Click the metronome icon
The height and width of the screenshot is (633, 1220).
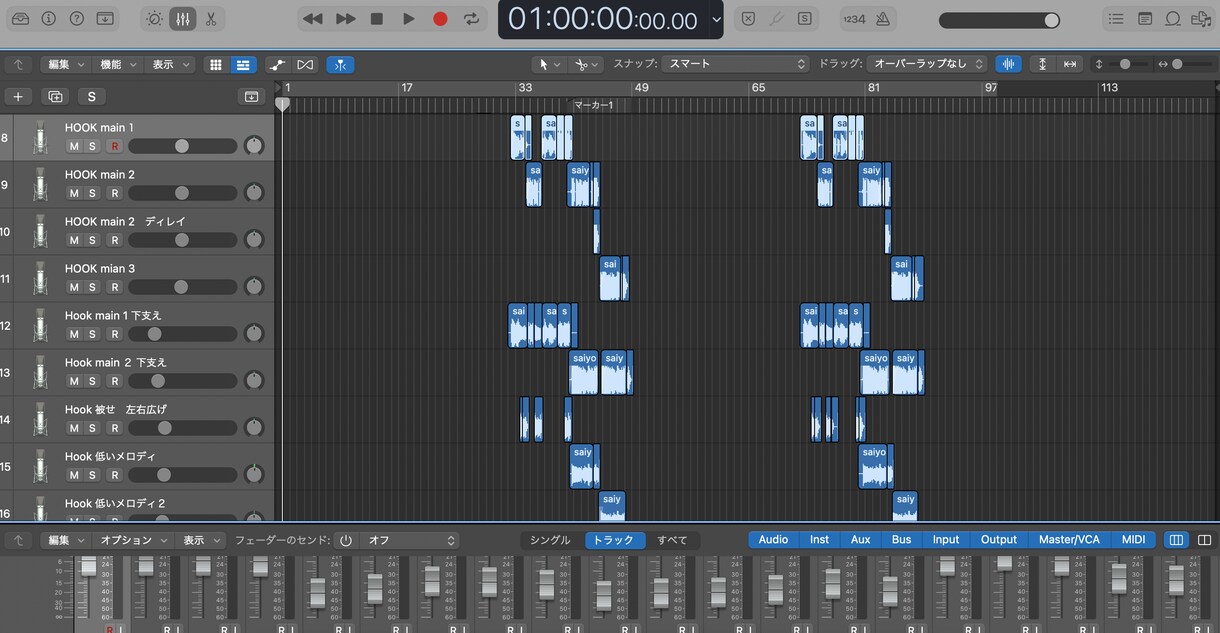883,19
